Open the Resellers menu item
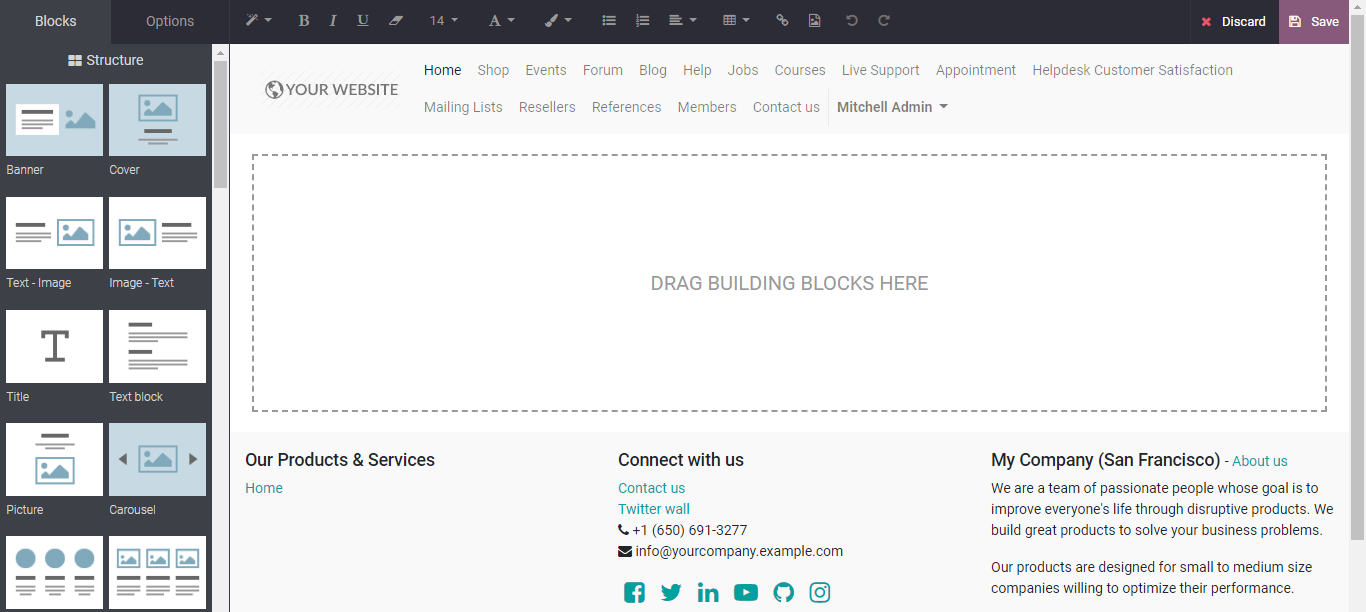 tap(547, 107)
